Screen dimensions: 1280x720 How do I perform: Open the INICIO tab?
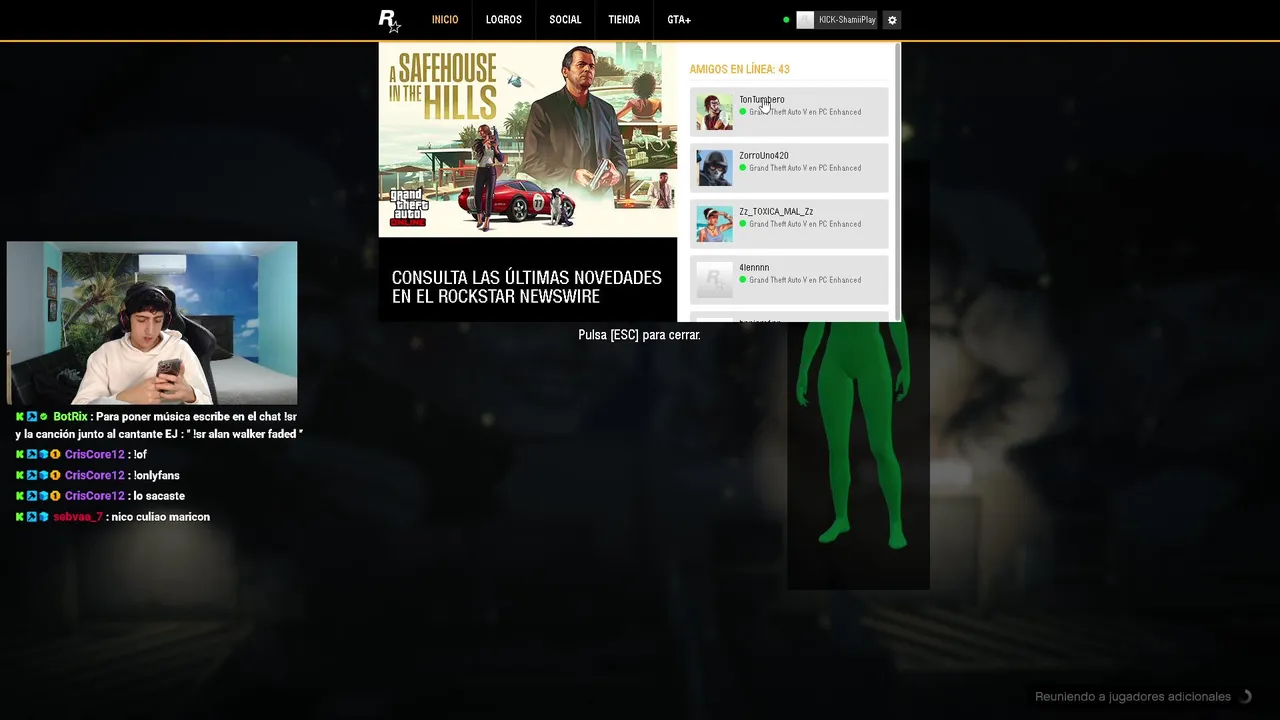(x=445, y=20)
